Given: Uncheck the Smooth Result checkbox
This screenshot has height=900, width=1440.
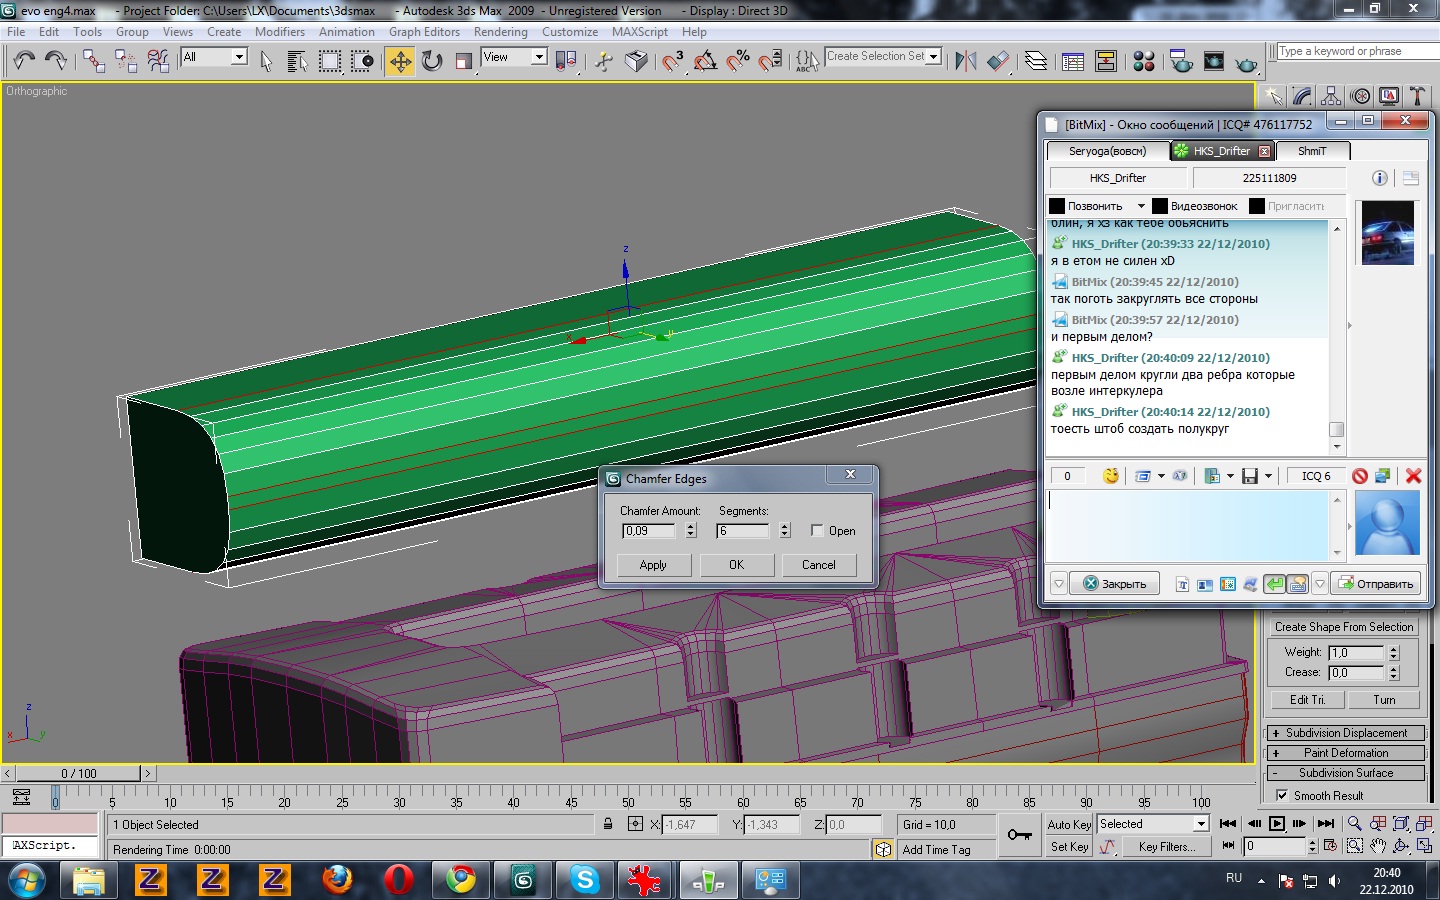Looking at the screenshot, I should coord(1282,796).
